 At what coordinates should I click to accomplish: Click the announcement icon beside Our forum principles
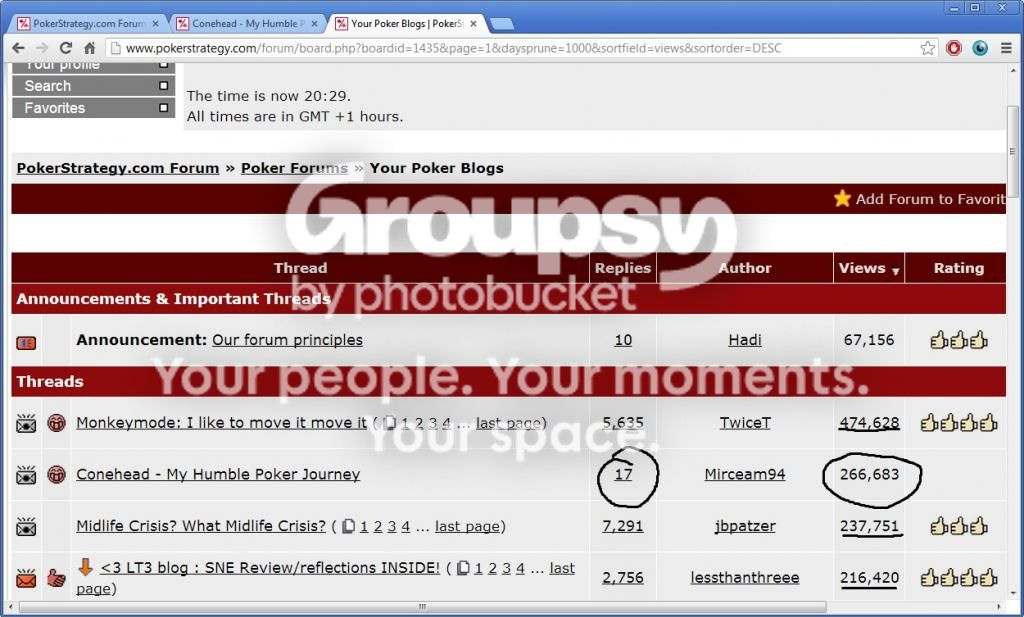tap(26, 343)
